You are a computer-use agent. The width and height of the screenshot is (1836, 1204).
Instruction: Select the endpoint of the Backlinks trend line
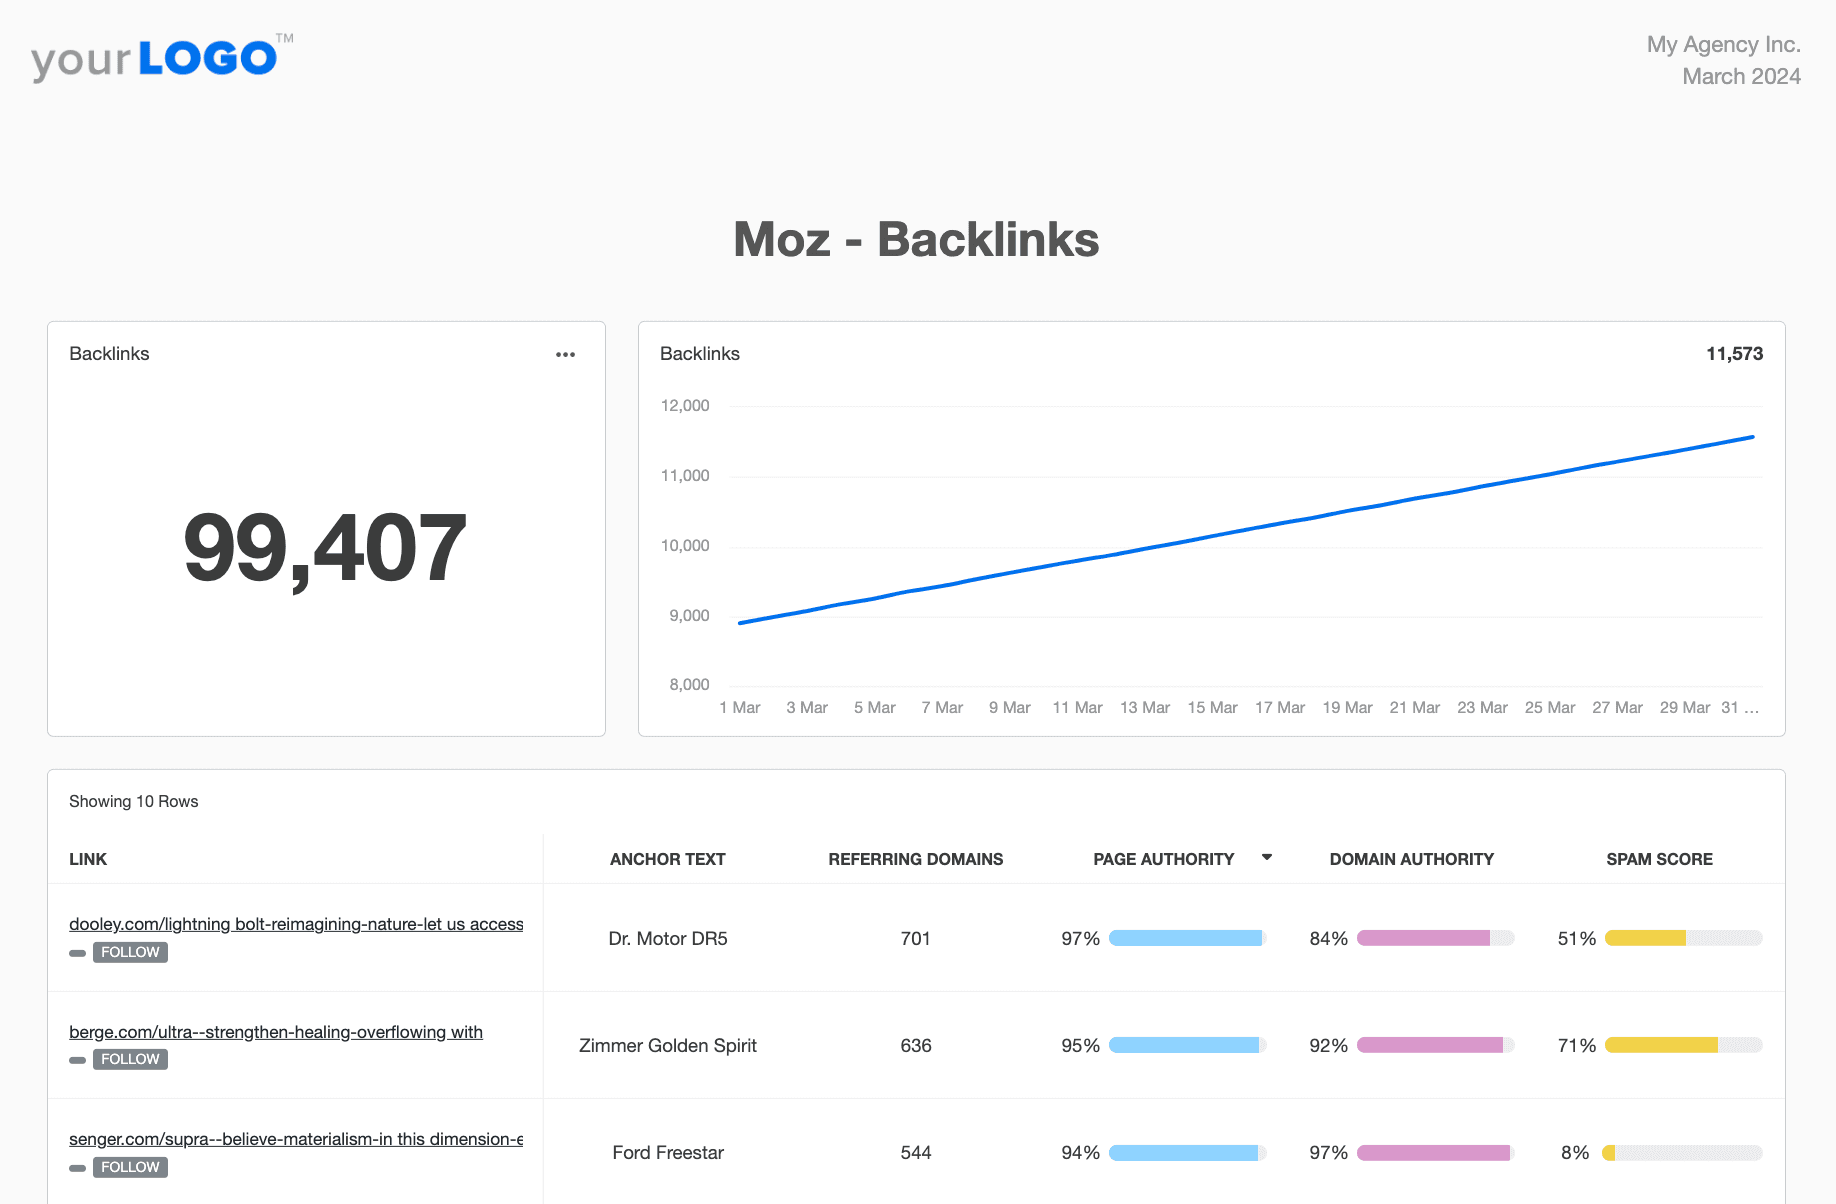(1753, 437)
